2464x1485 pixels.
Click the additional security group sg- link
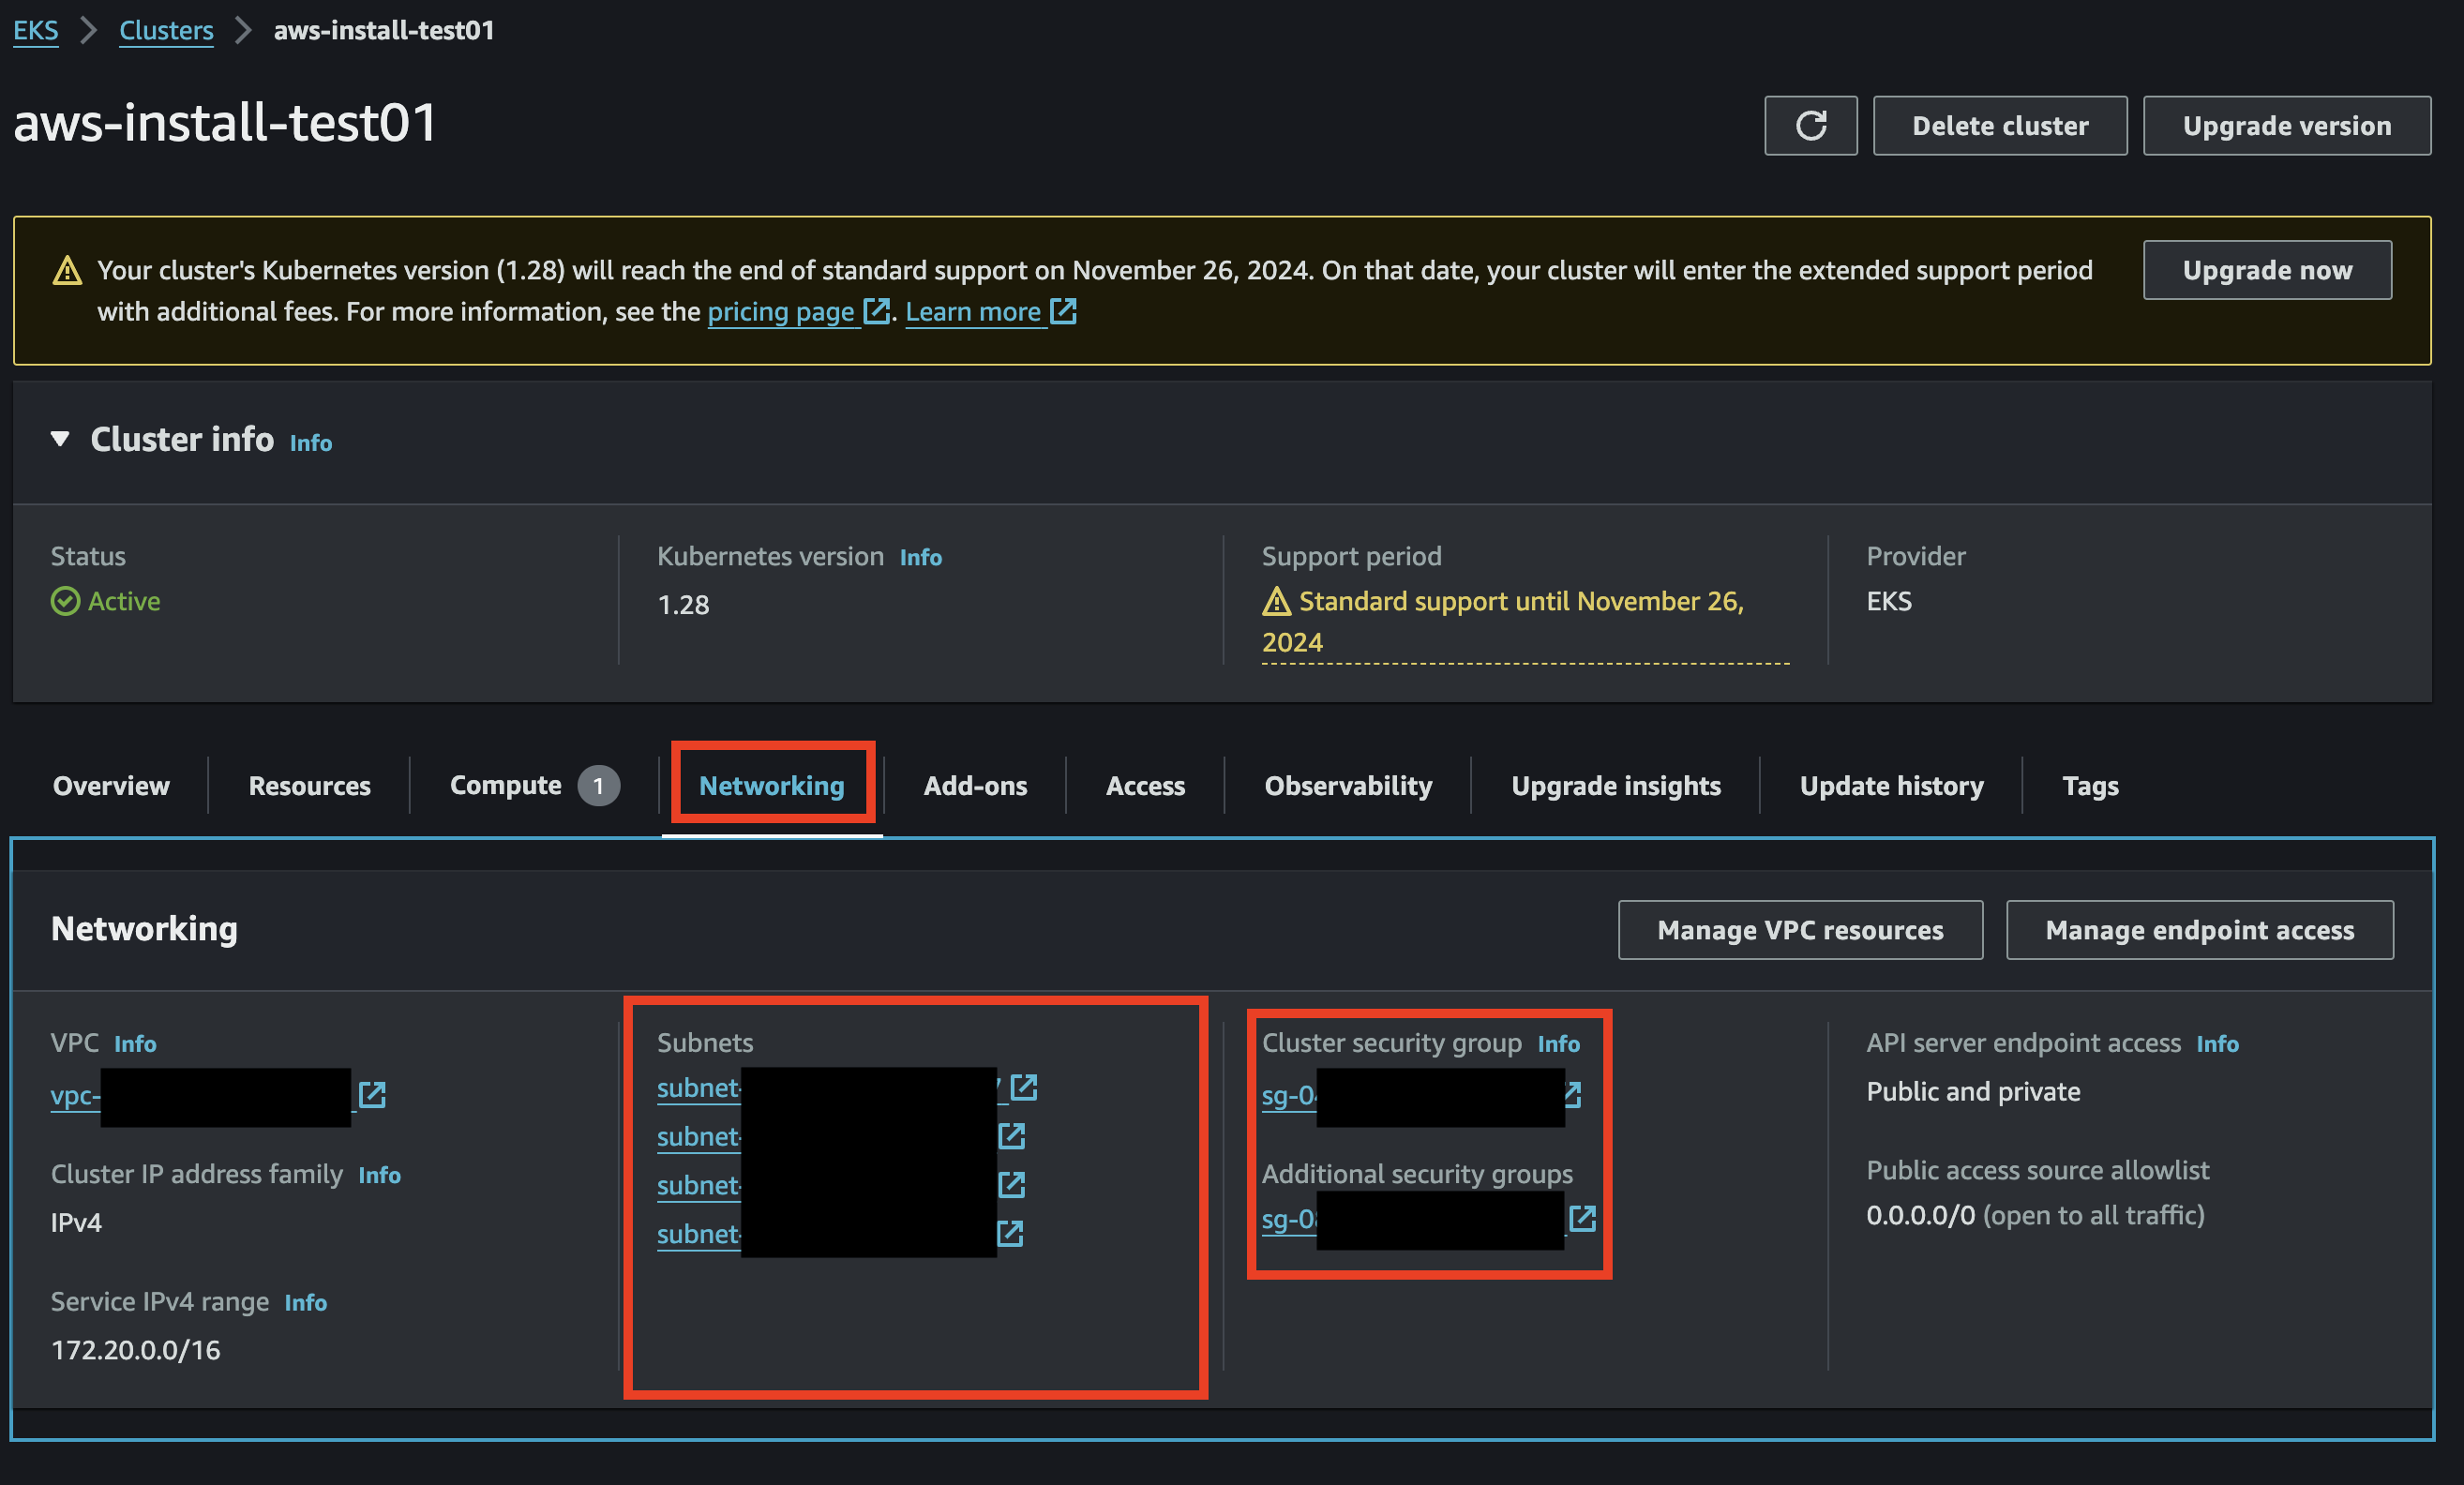pos(1289,1218)
